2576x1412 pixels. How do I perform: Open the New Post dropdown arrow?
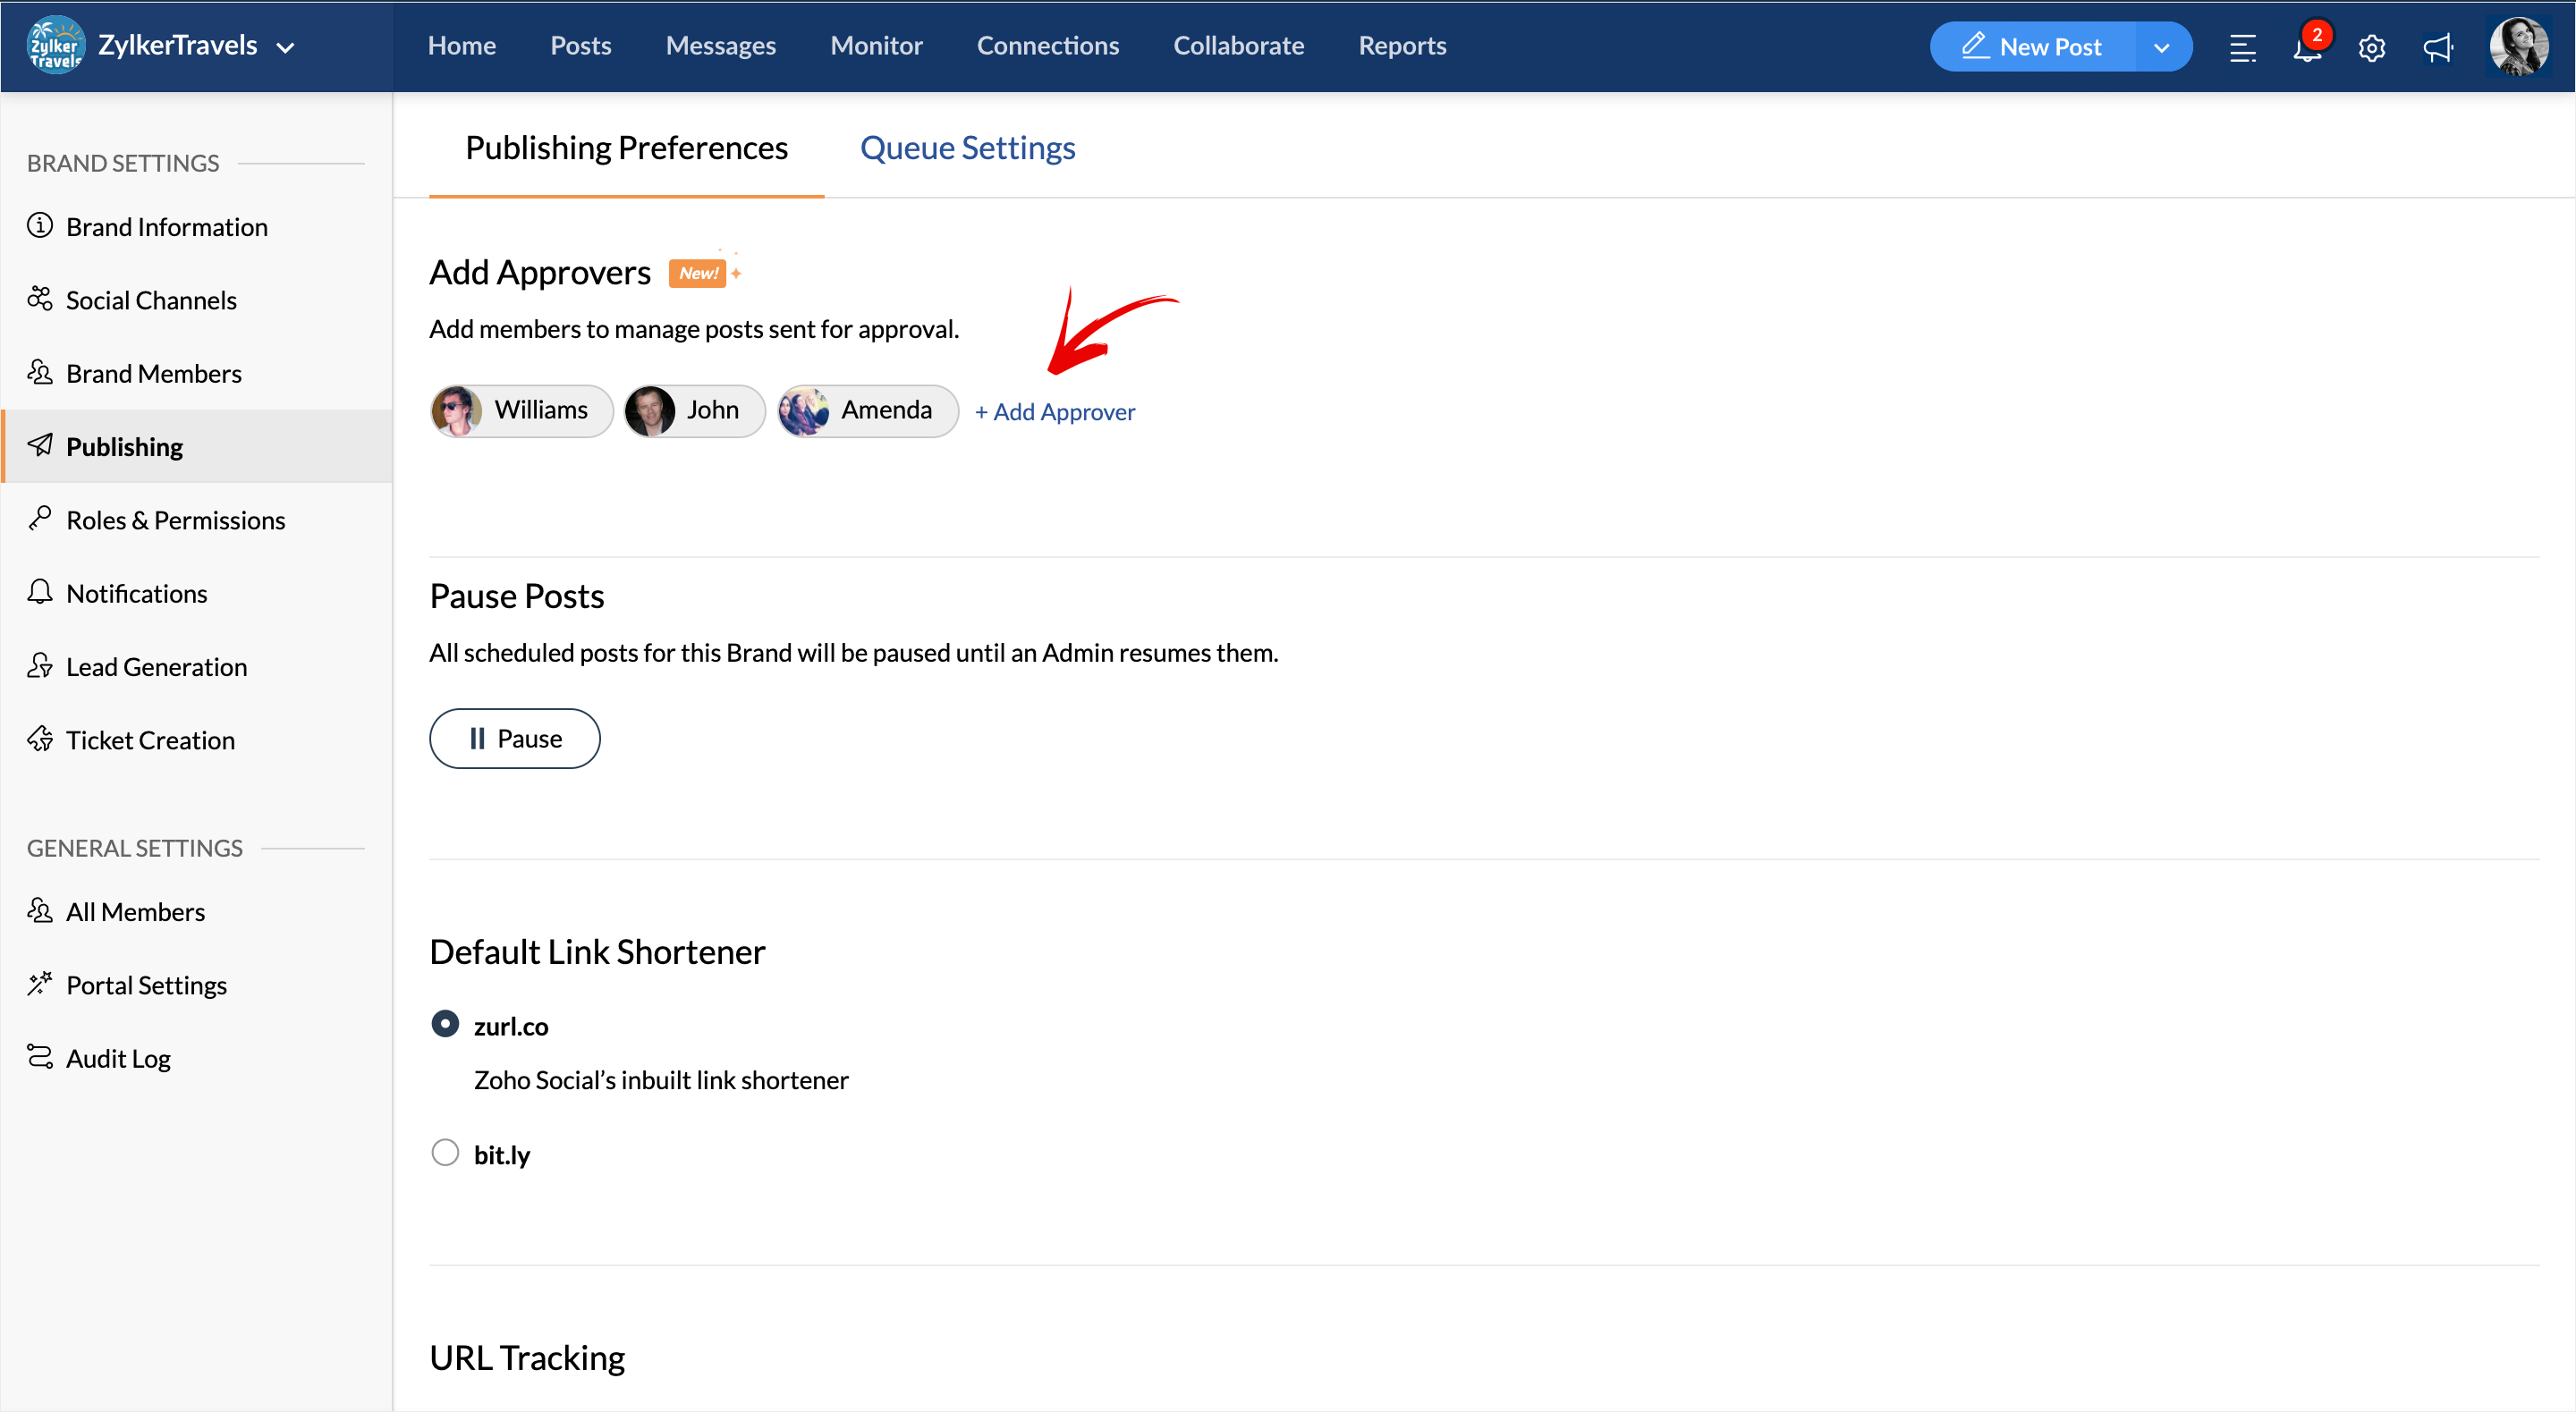[2161, 47]
